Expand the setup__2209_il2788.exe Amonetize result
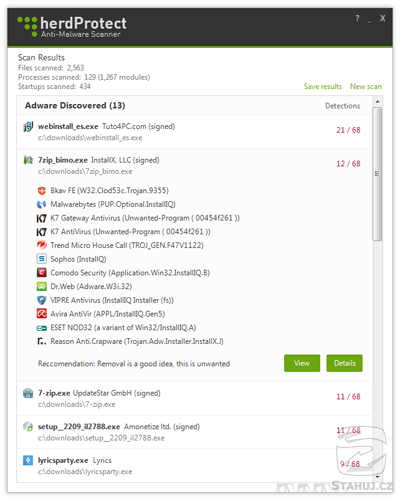This screenshot has width=400, height=499. click(x=194, y=432)
